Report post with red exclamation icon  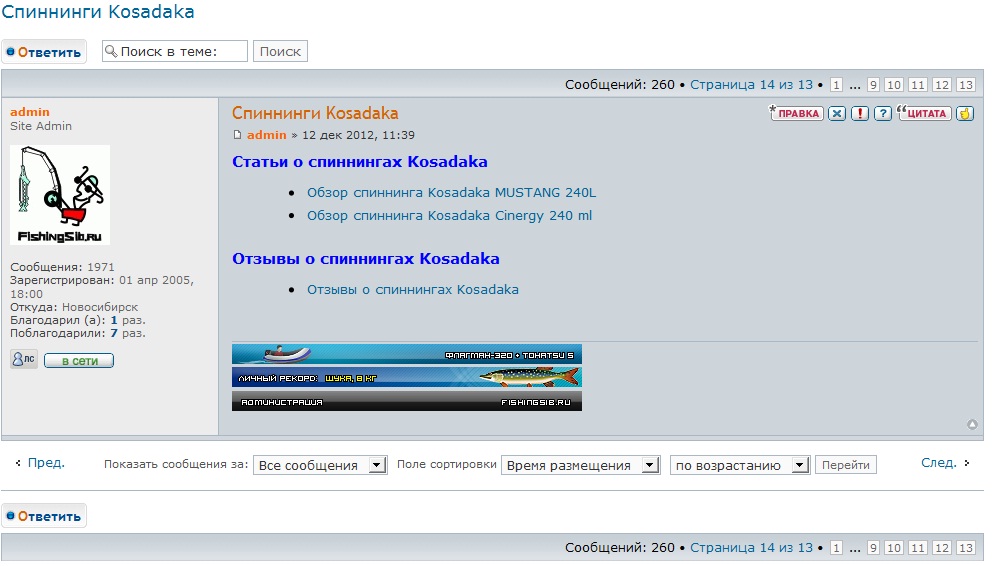pos(859,113)
